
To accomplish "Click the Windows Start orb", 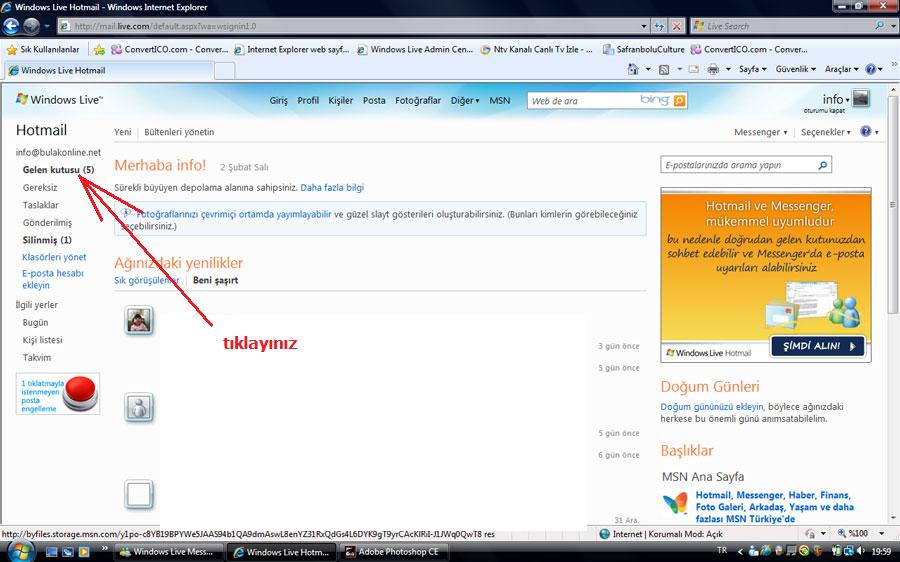I will point(21,551).
